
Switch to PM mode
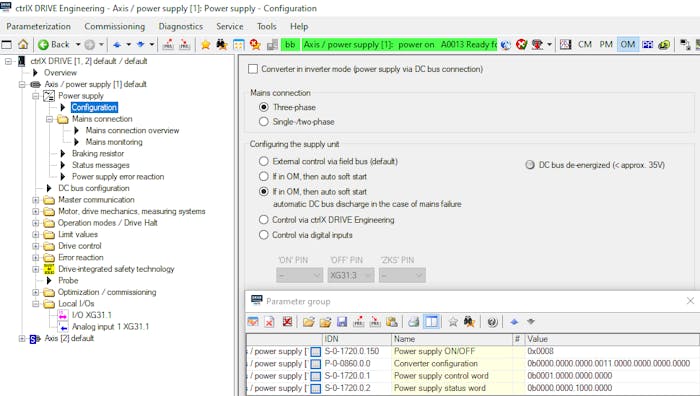[x=606, y=44]
